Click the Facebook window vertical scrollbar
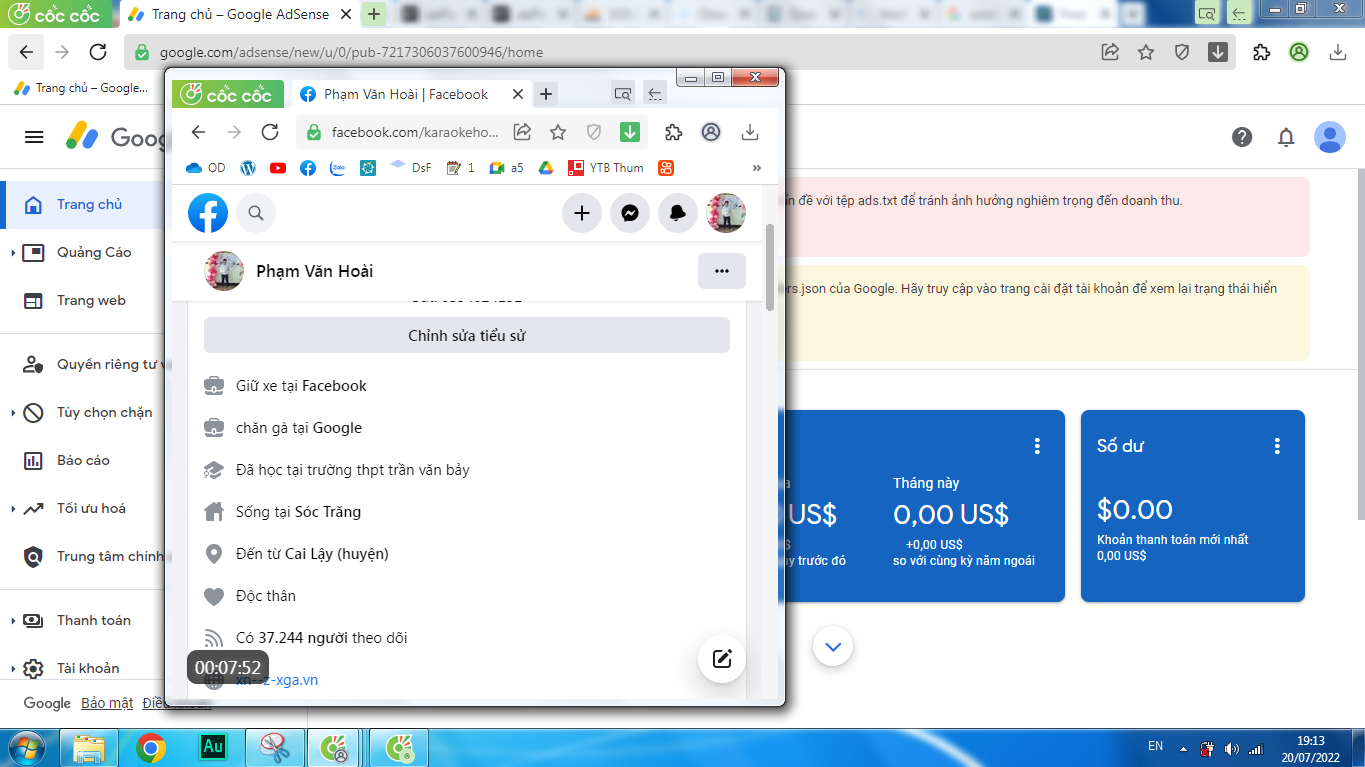 (x=769, y=268)
